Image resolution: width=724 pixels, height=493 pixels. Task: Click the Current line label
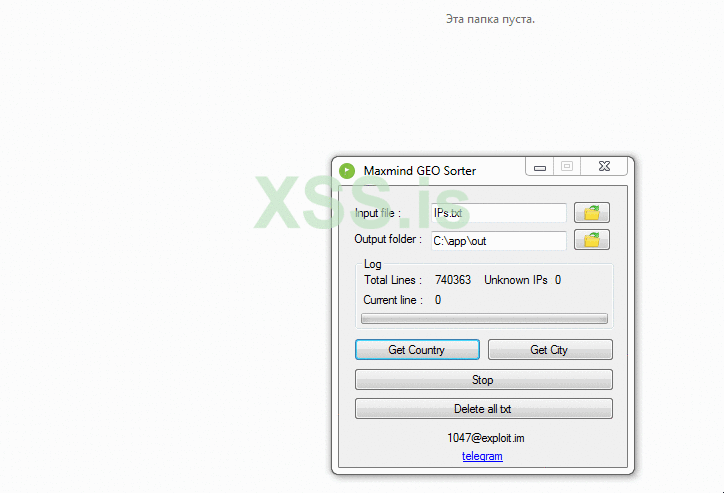(392, 300)
